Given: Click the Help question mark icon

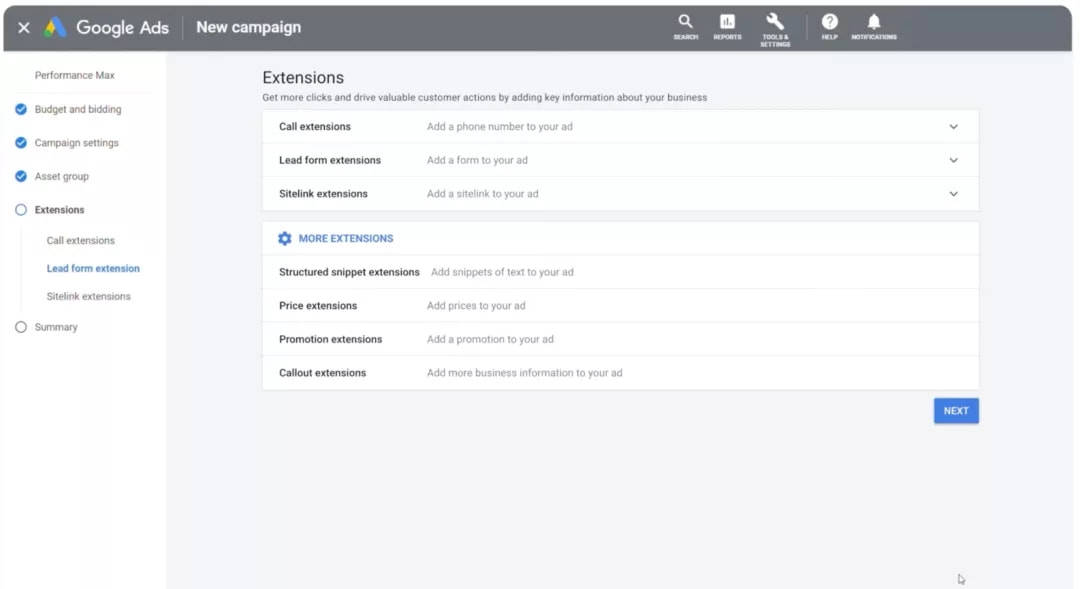Looking at the screenshot, I should [x=829, y=22].
